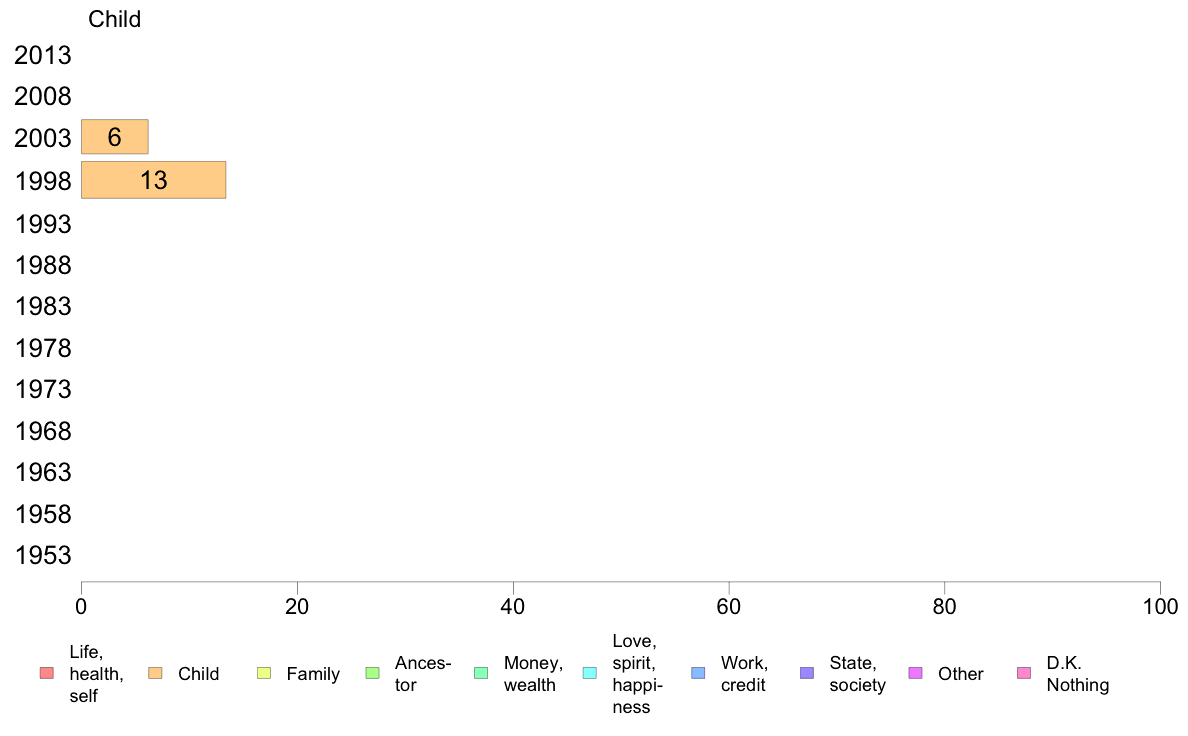Select the Family legend swatch

pyautogui.click(x=264, y=673)
